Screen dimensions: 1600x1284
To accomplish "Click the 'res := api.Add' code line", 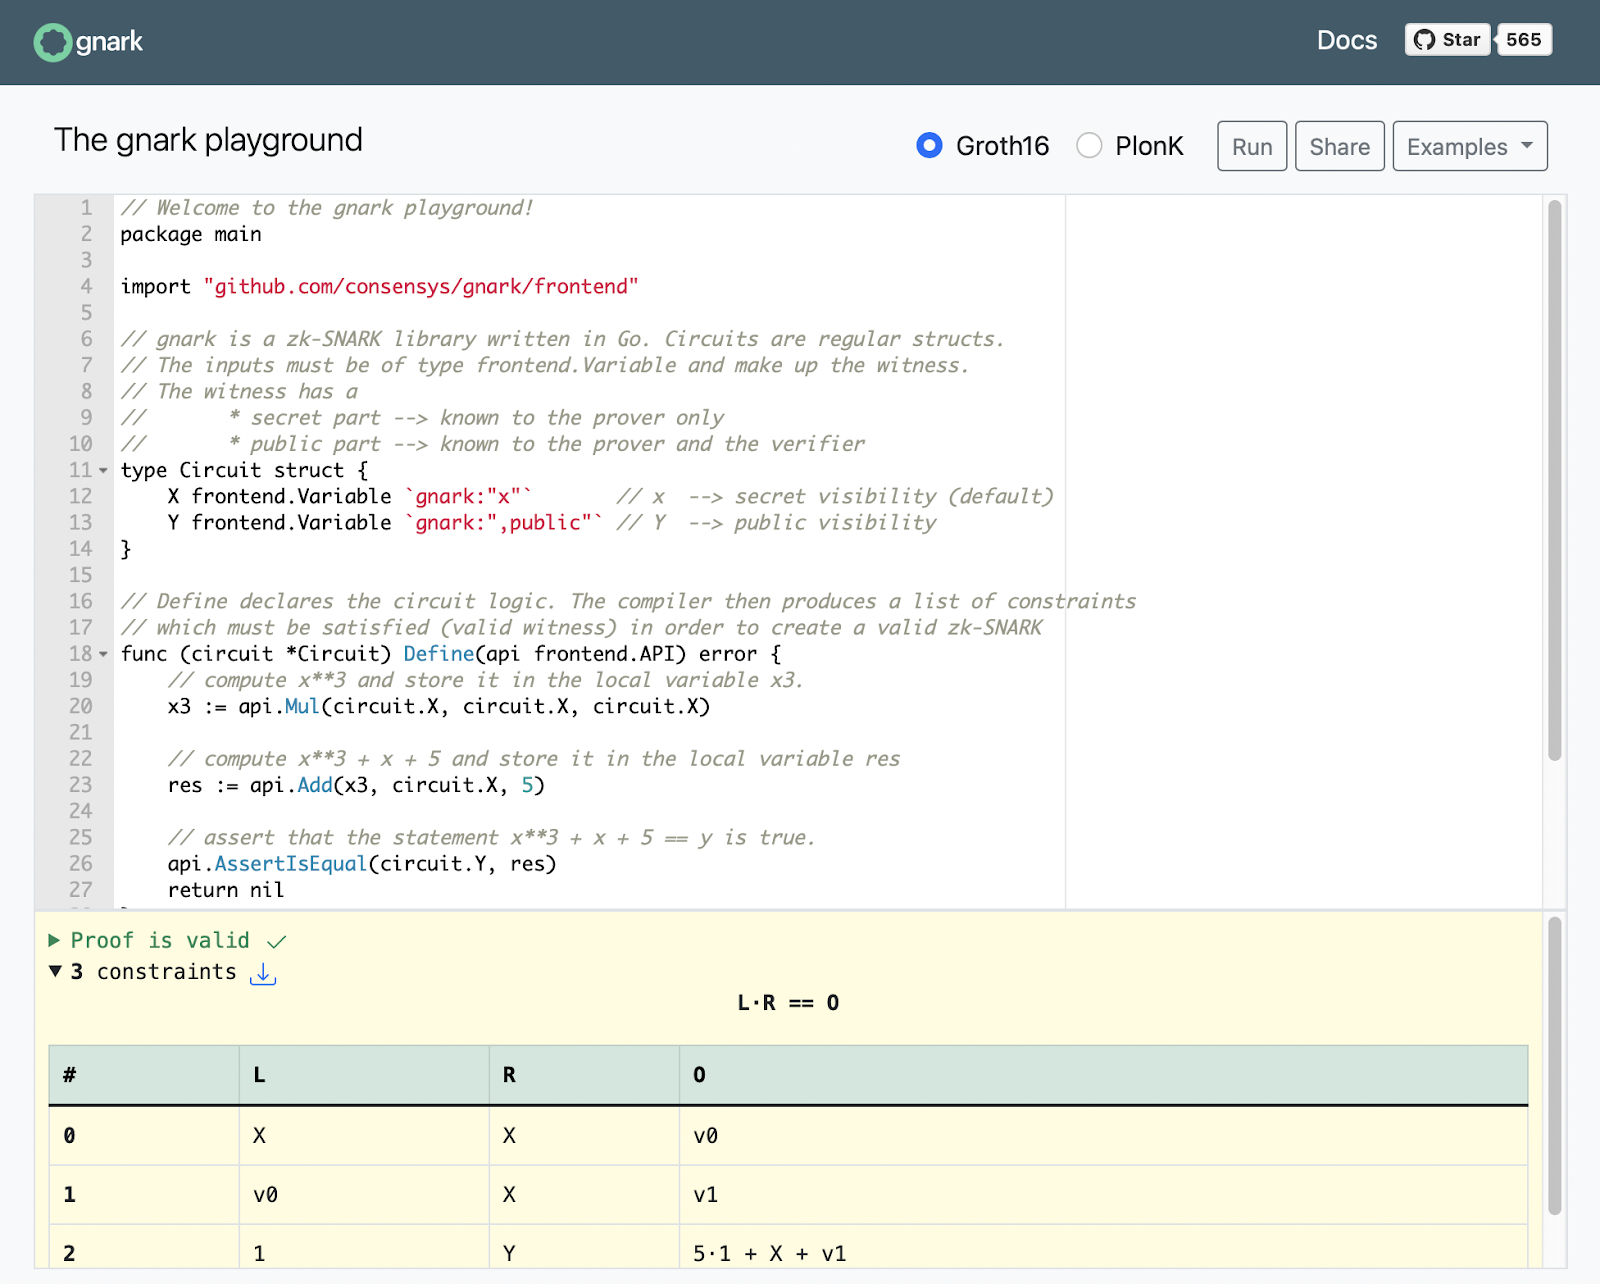I will 356,785.
